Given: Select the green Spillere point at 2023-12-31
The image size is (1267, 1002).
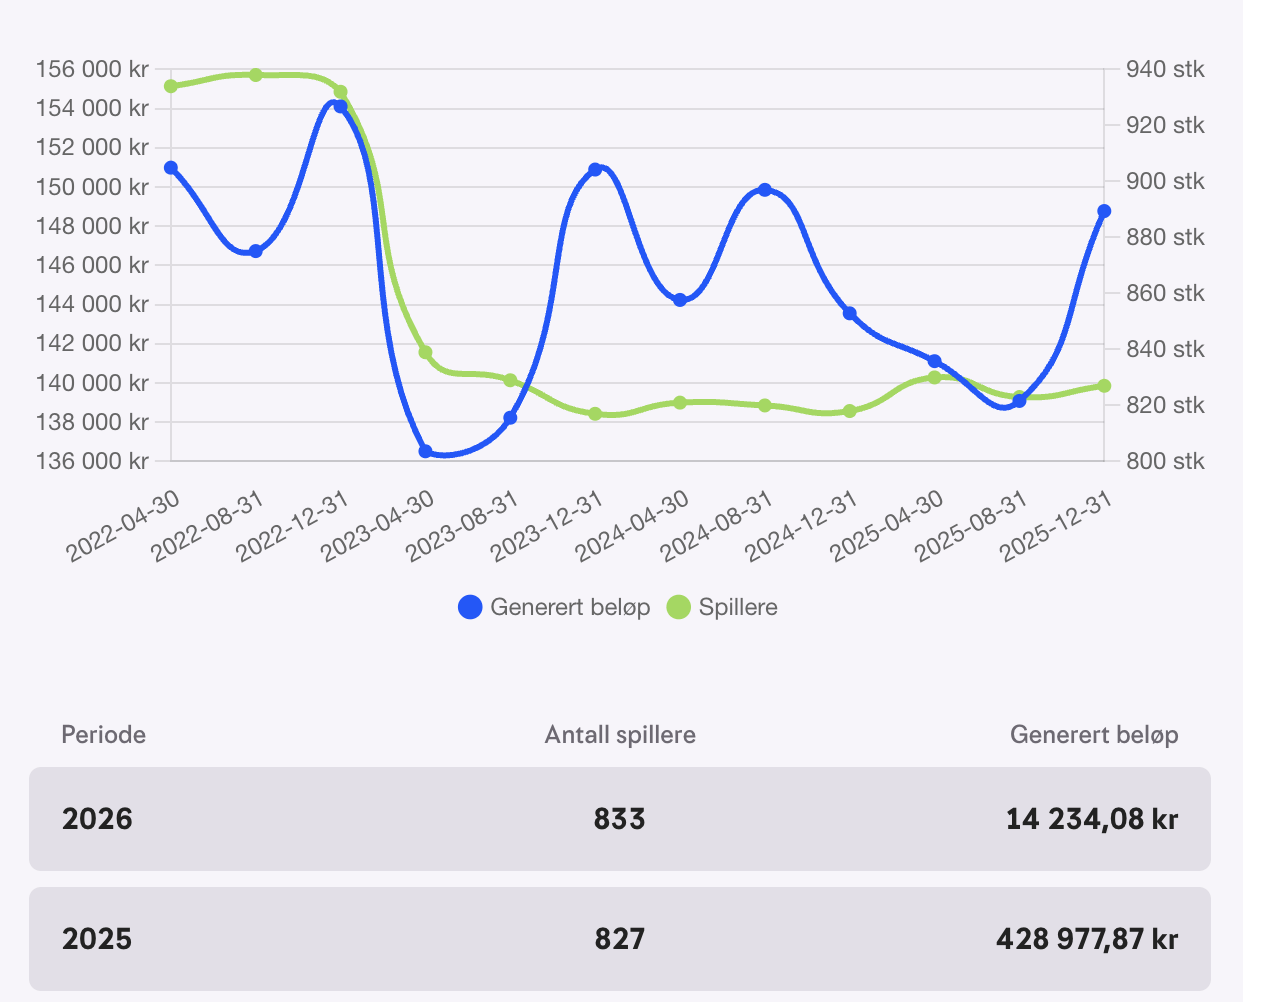Looking at the screenshot, I should tap(595, 414).
